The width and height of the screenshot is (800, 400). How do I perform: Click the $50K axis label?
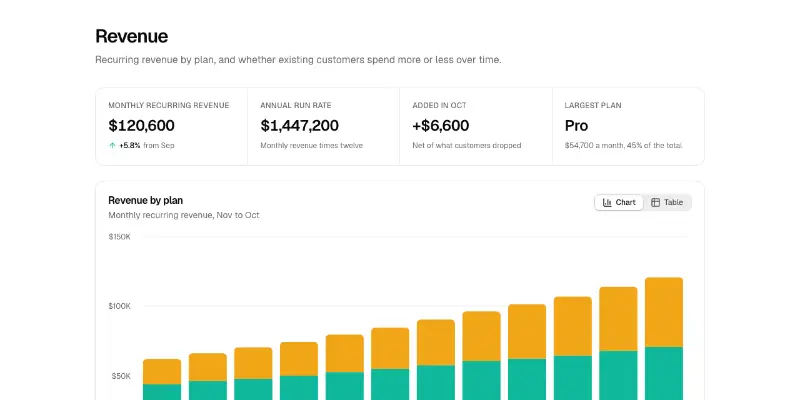pos(121,376)
